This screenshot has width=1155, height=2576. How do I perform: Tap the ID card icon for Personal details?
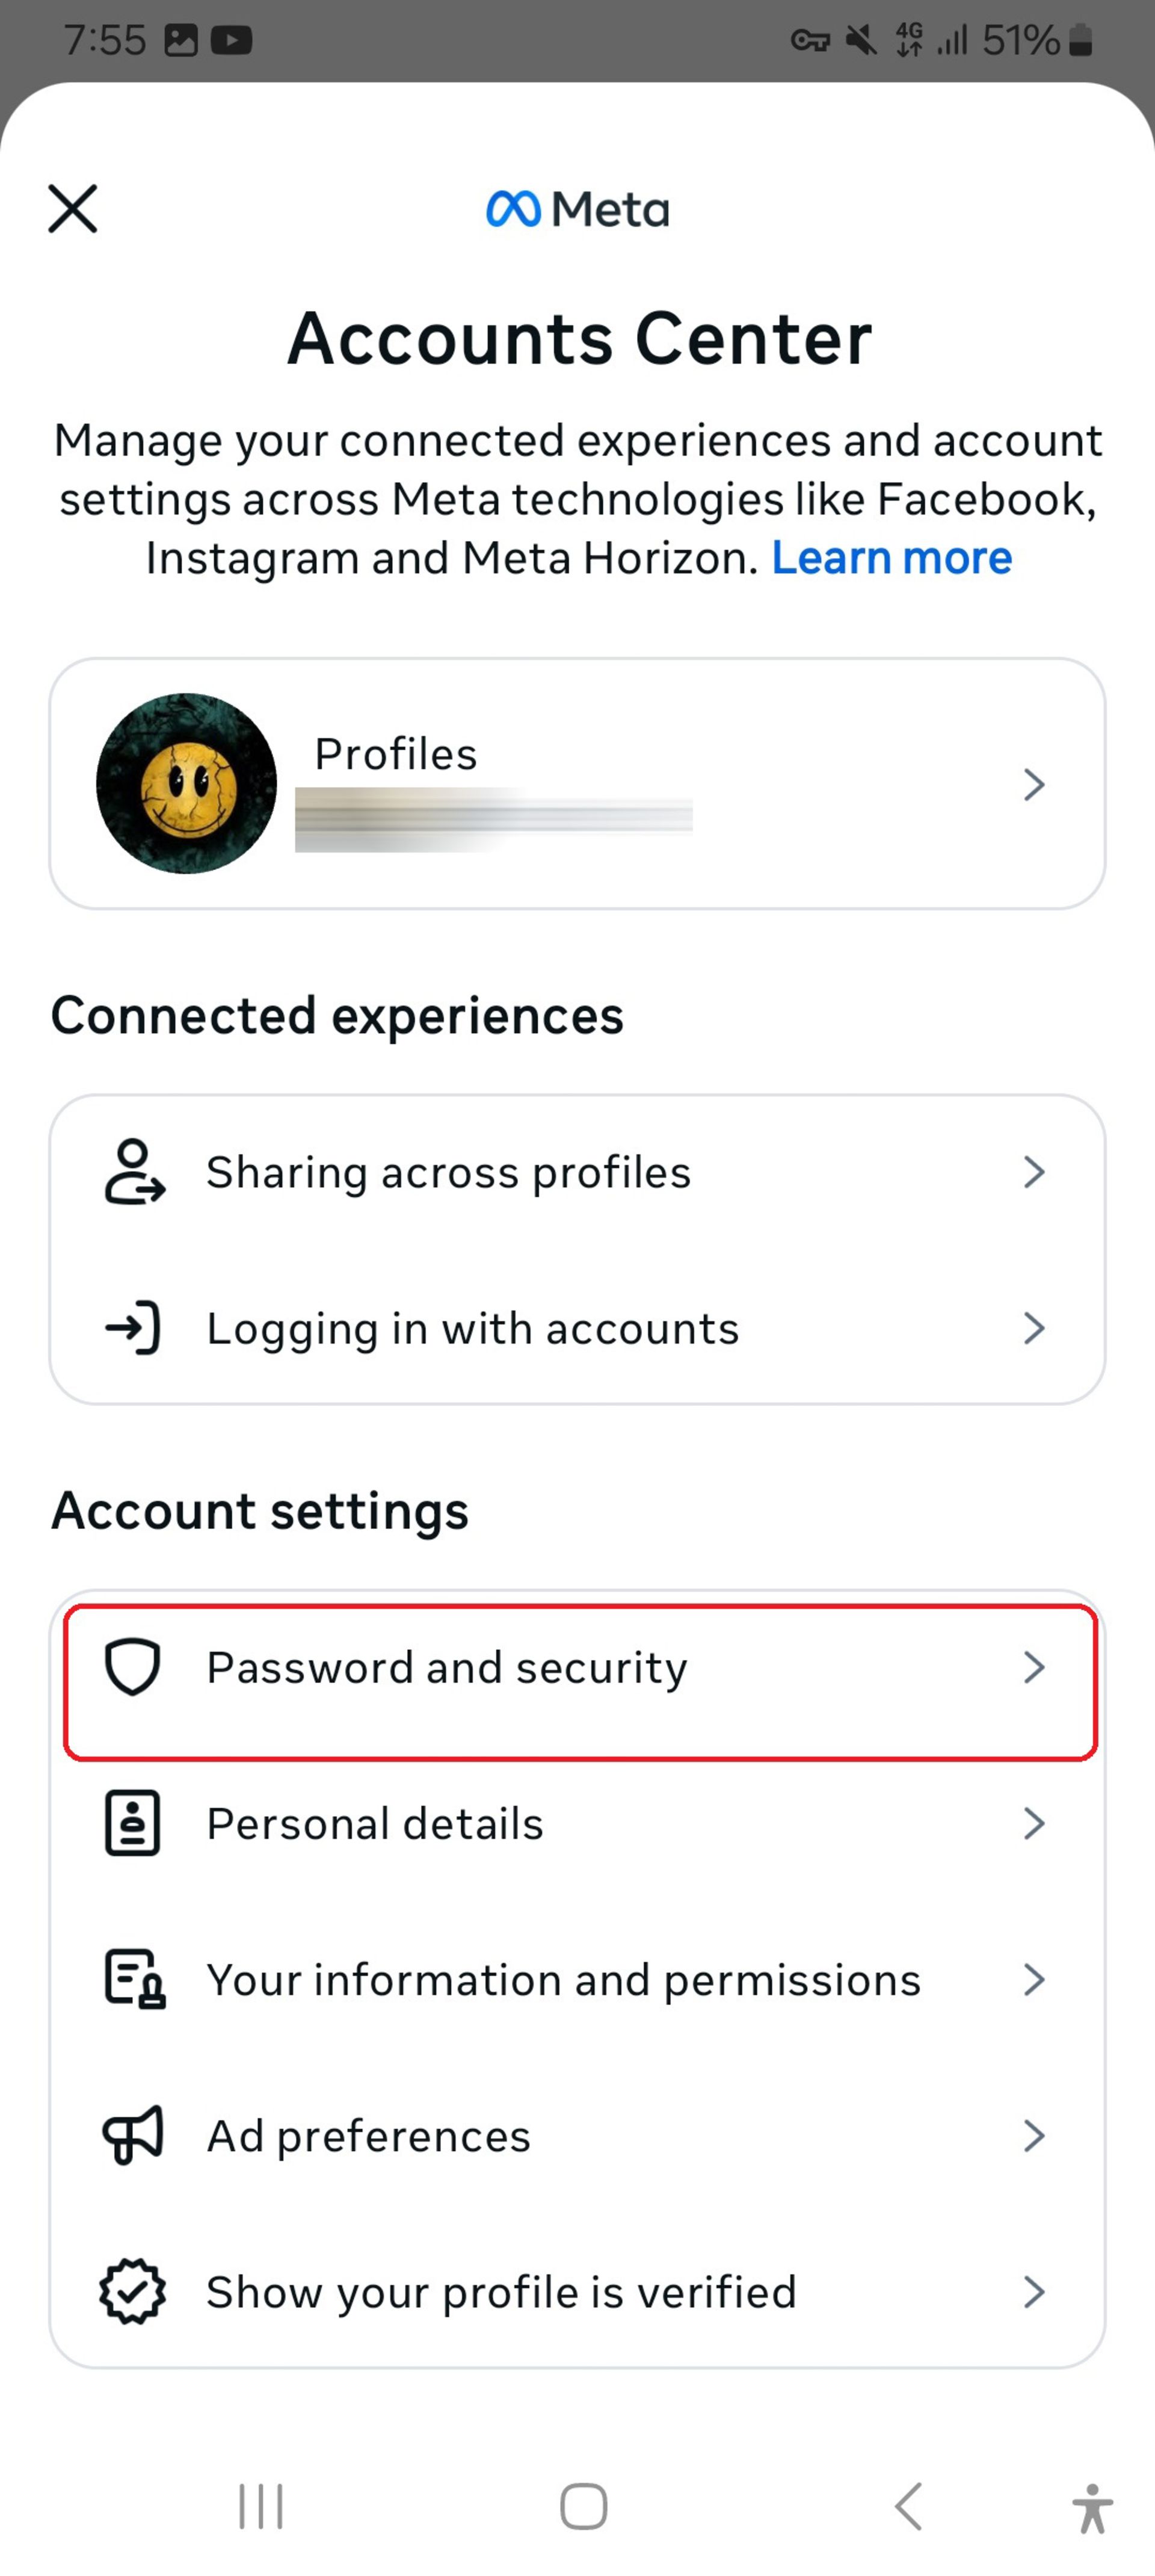click(x=133, y=1823)
